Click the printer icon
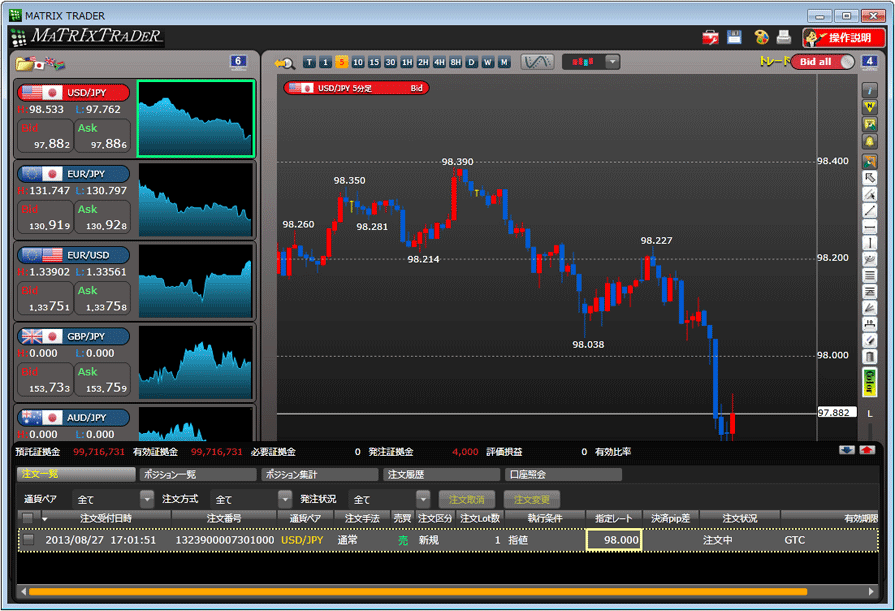The width and height of the screenshot is (895, 611). click(784, 38)
